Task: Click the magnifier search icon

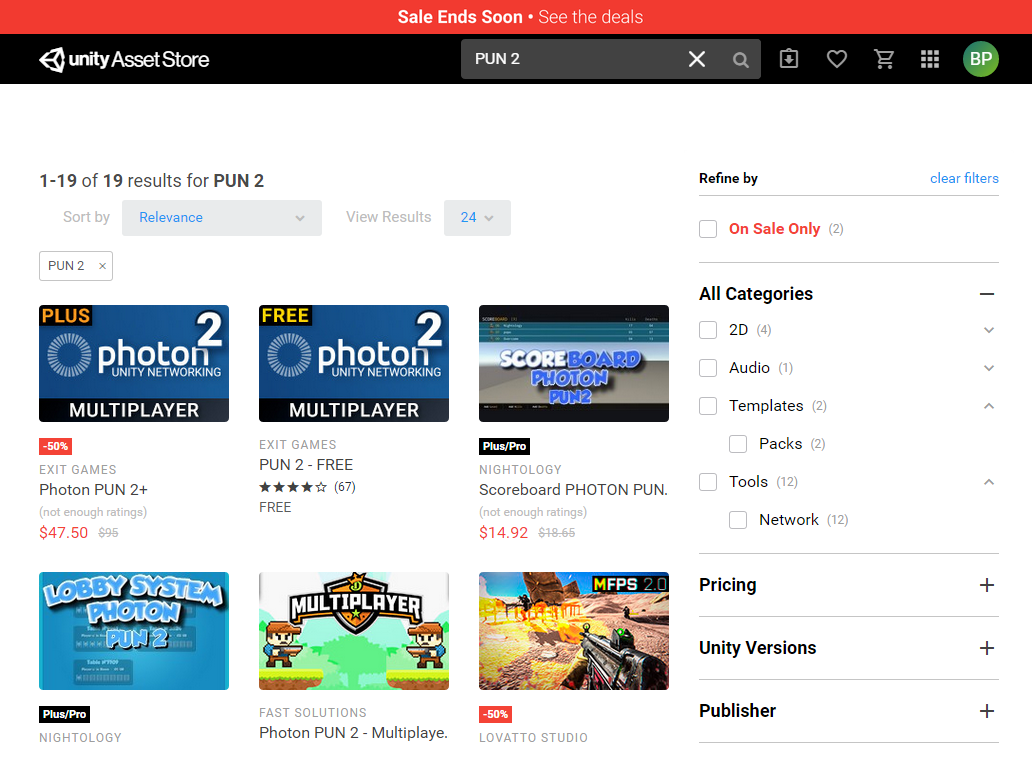Action: point(741,60)
